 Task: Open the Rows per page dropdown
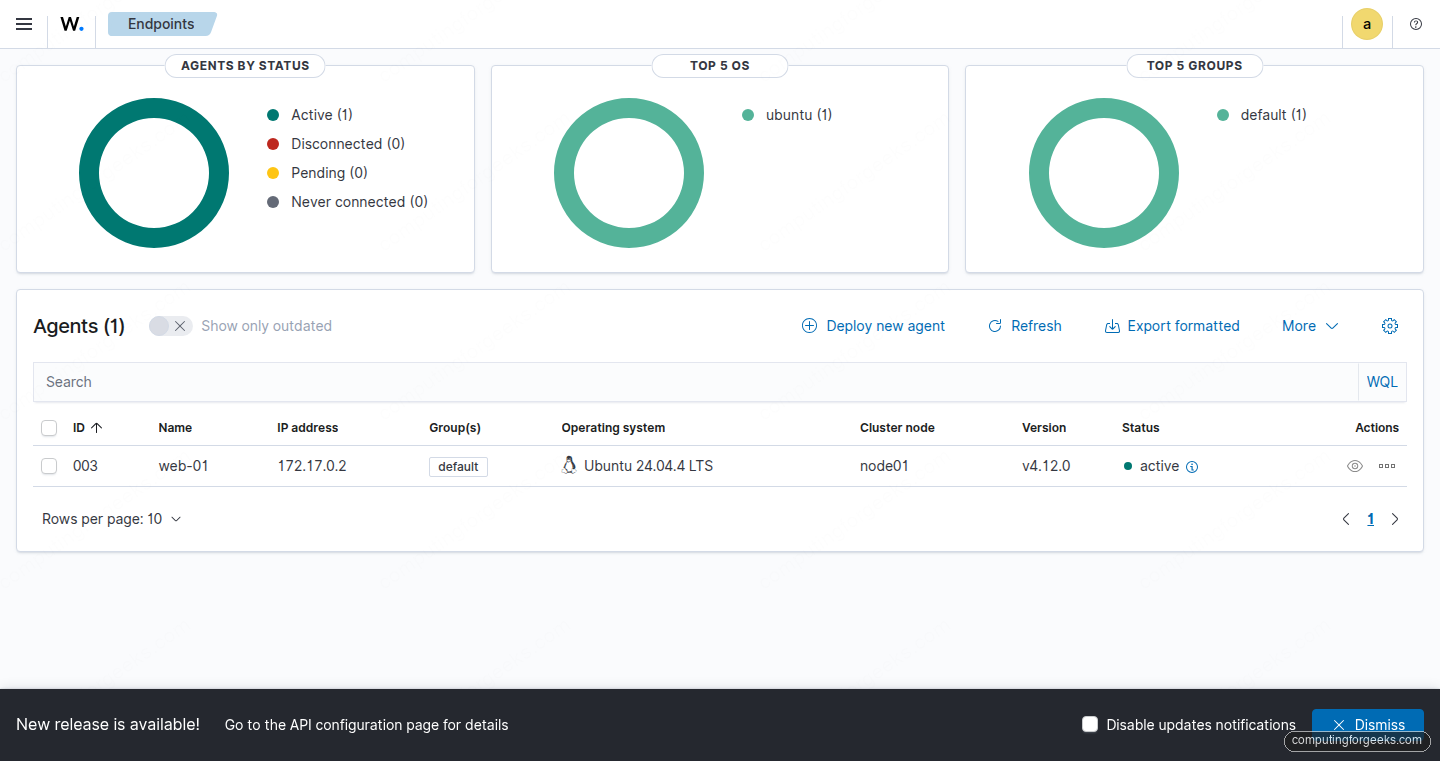tap(111, 518)
